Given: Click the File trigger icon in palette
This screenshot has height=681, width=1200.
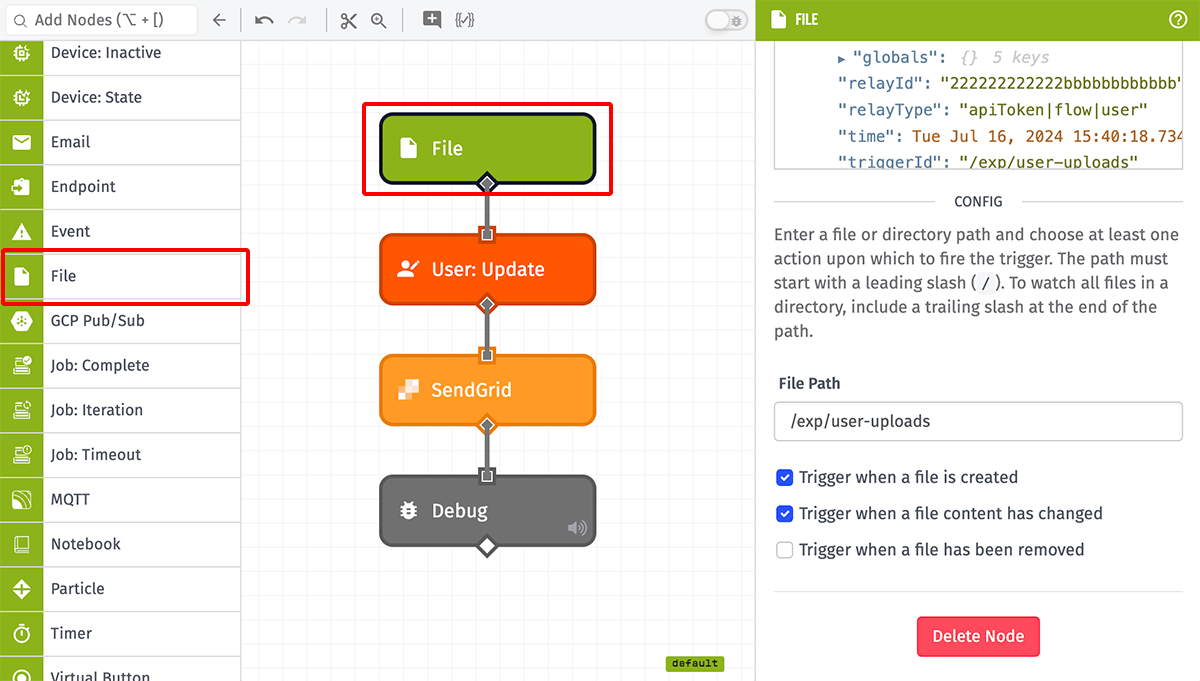Looking at the screenshot, I should 21,276.
